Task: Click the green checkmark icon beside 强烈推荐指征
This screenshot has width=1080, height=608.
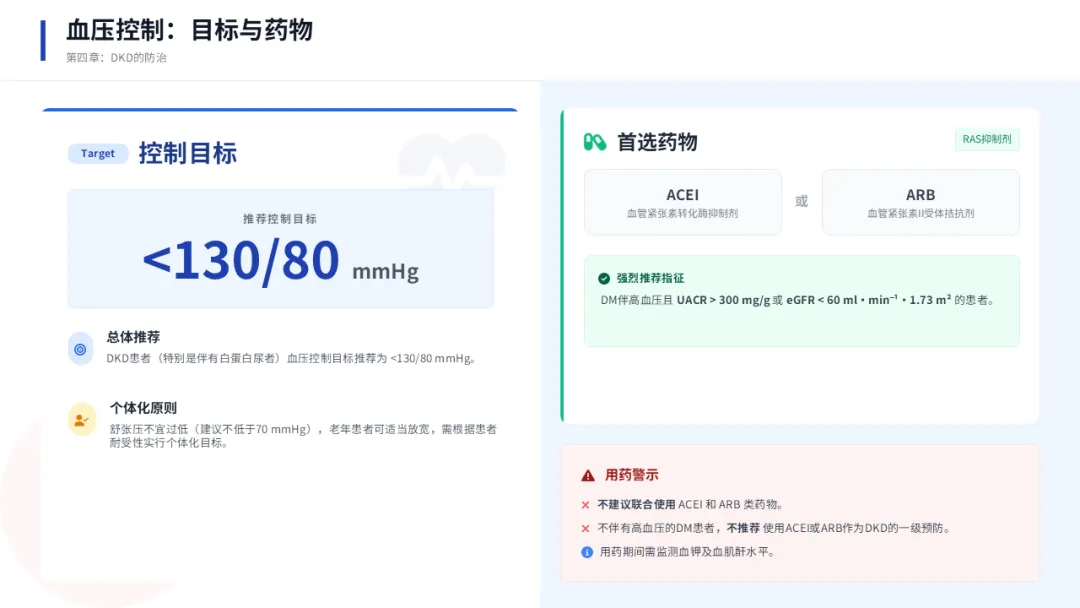Action: point(604,278)
